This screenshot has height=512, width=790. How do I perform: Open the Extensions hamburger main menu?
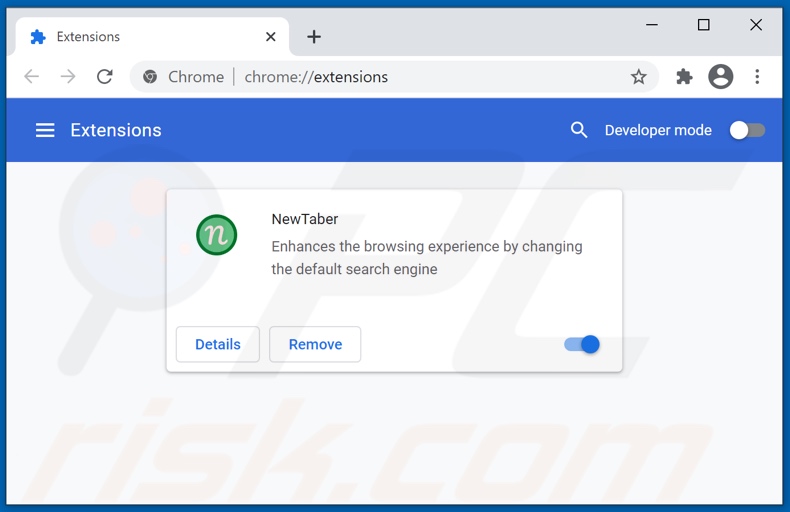point(45,130)
